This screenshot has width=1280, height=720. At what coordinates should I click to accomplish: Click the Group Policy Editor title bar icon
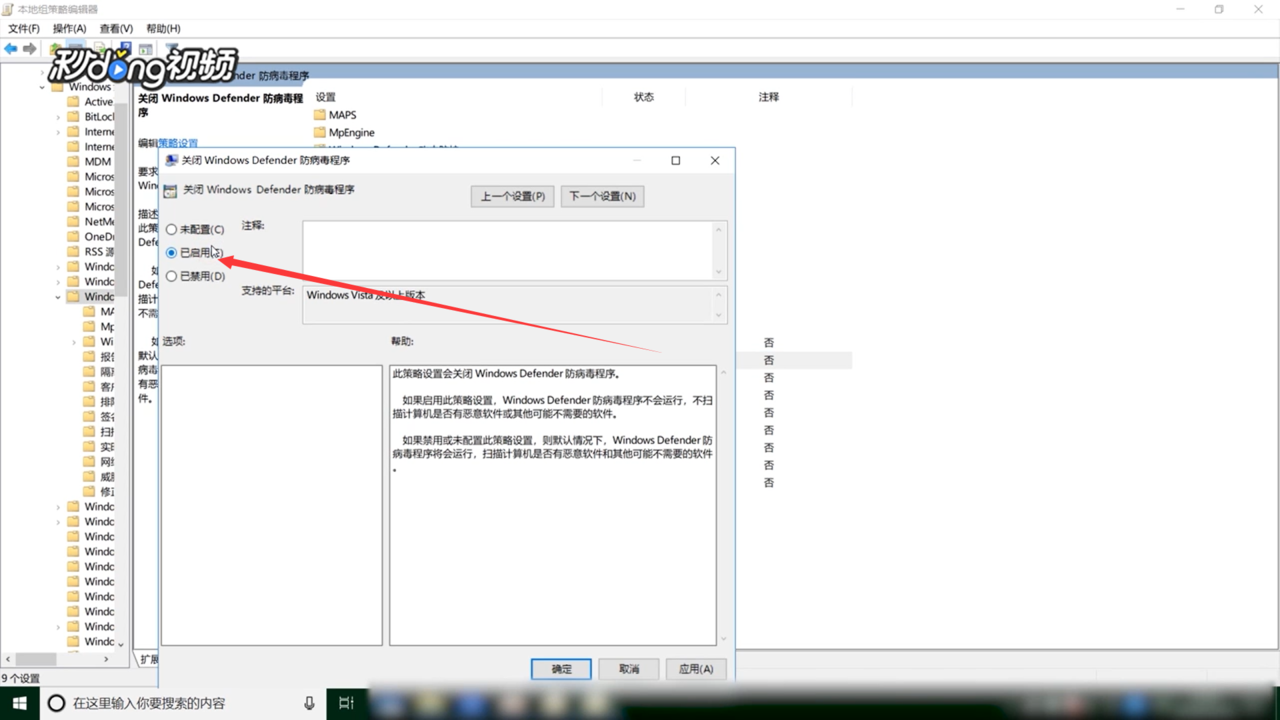pos(8,9)
